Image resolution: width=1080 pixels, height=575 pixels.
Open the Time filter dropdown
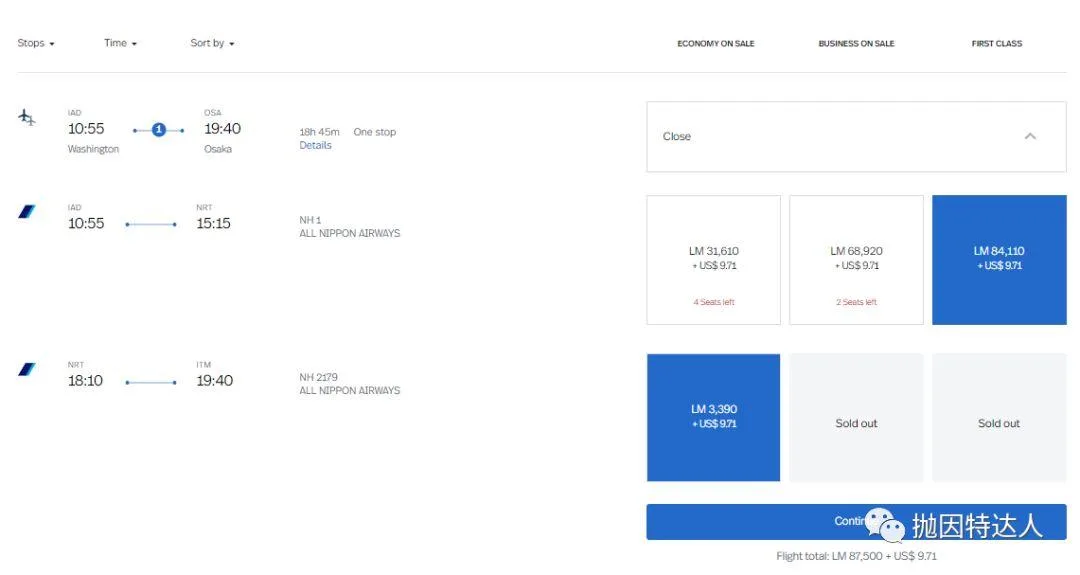tap(120, 43)
